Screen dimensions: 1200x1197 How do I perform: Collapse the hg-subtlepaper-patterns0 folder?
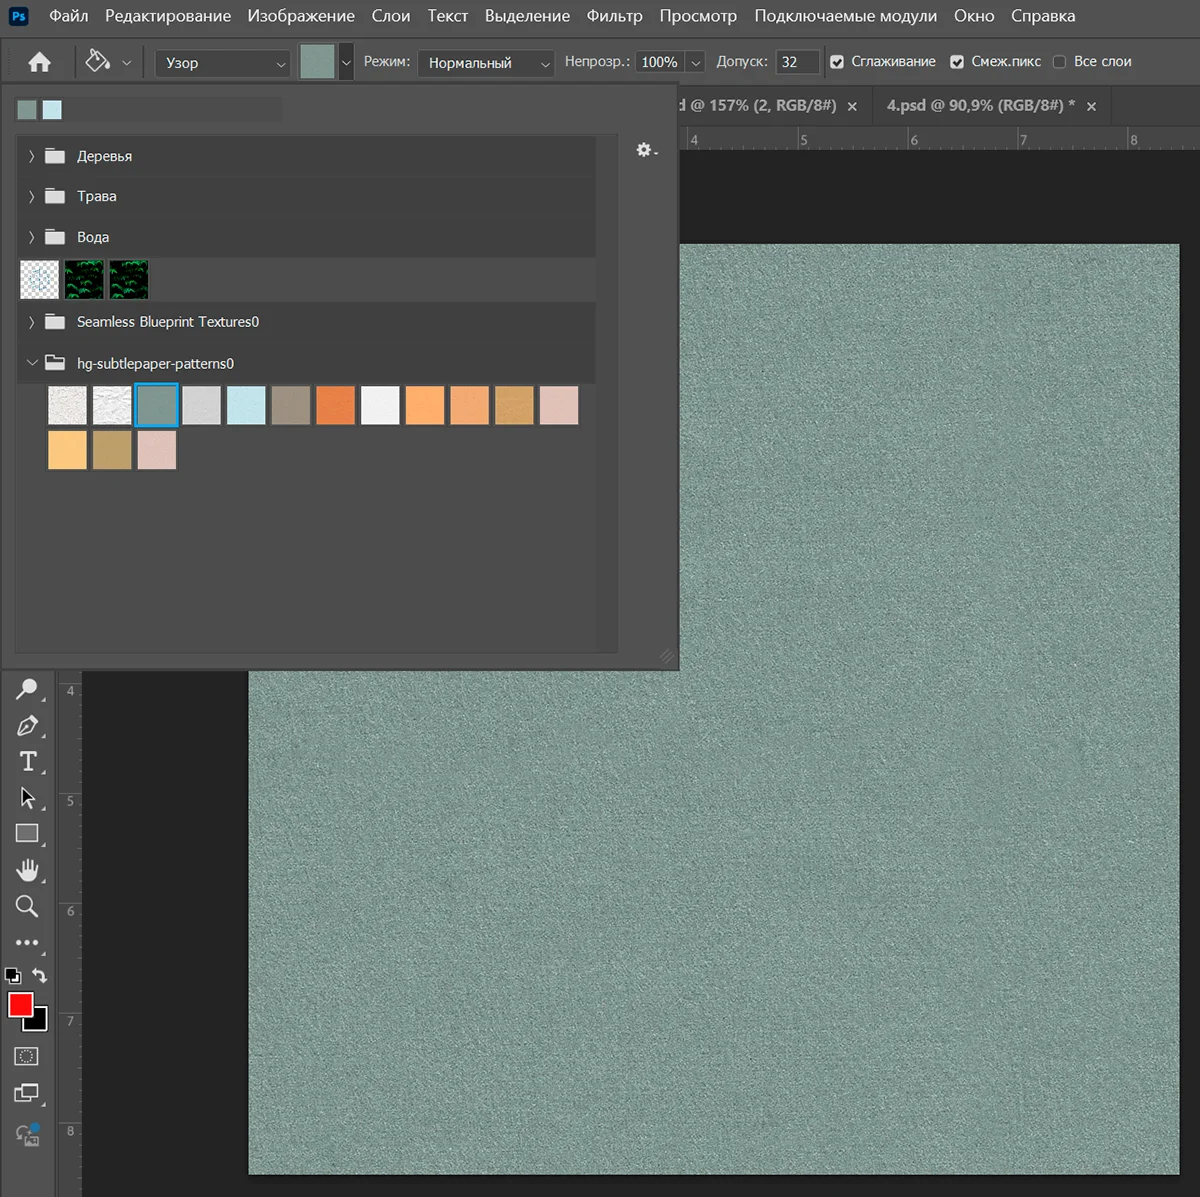[x=32, y=363]
